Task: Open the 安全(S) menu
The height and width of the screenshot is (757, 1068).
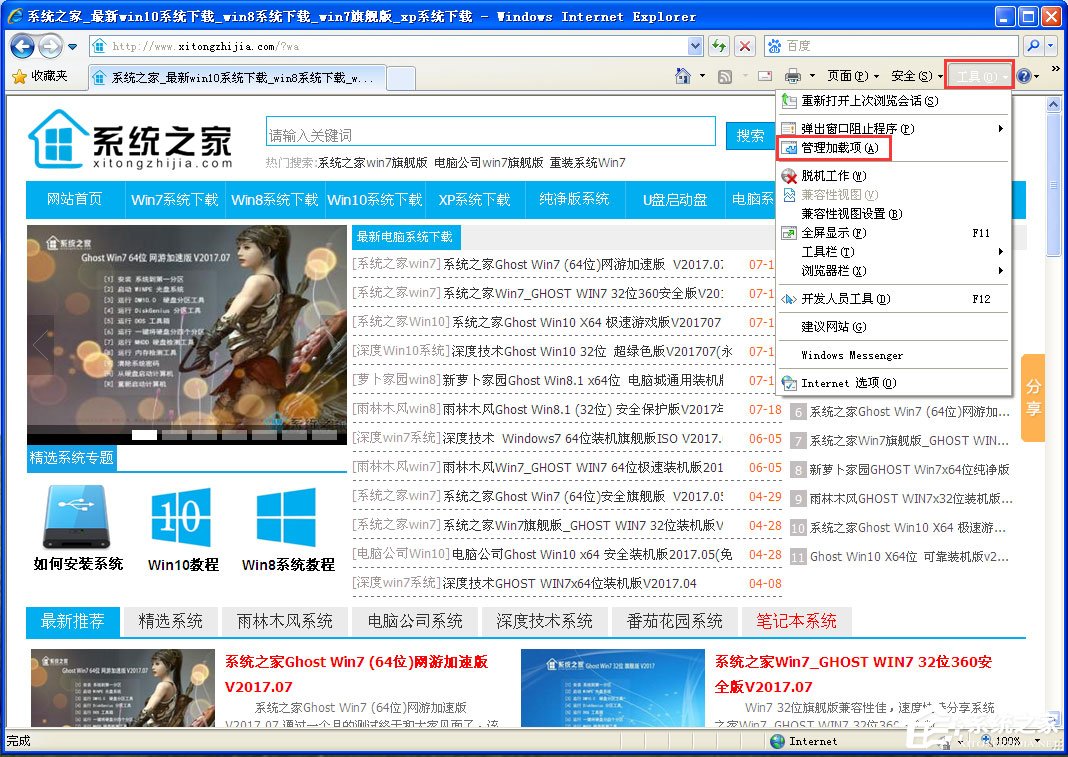Action: tap(910, 75)
